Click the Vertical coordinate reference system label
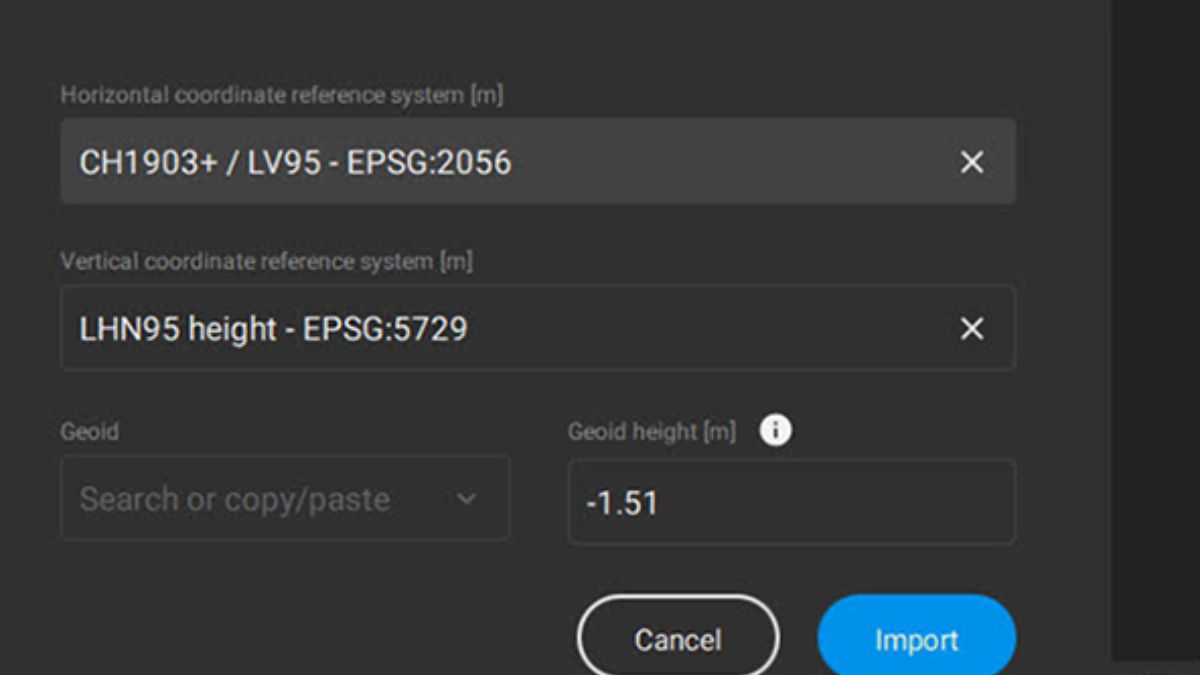This screenshot has height=675, width=1200. coord(266,262)
